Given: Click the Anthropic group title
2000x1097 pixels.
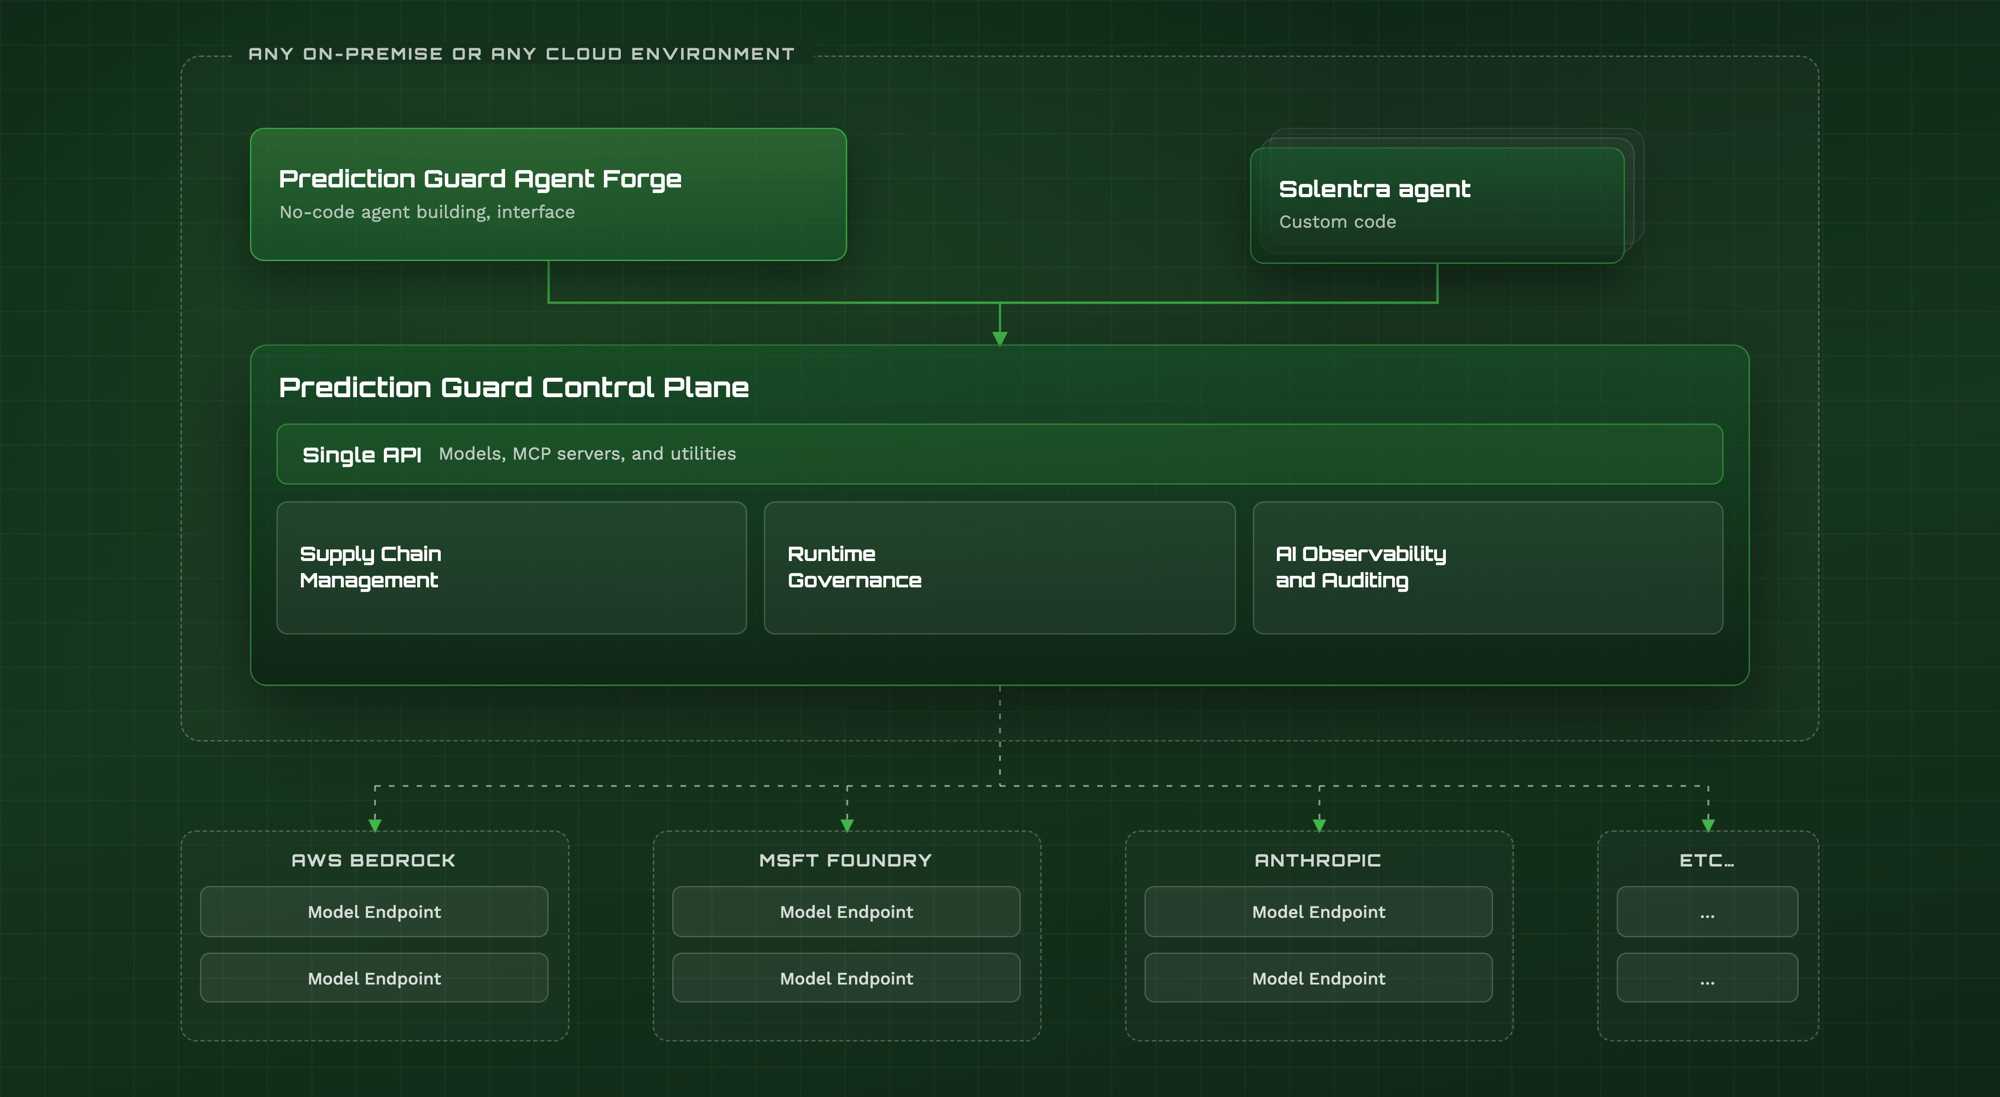Looking at the screenshot, I should (1318, 860).
